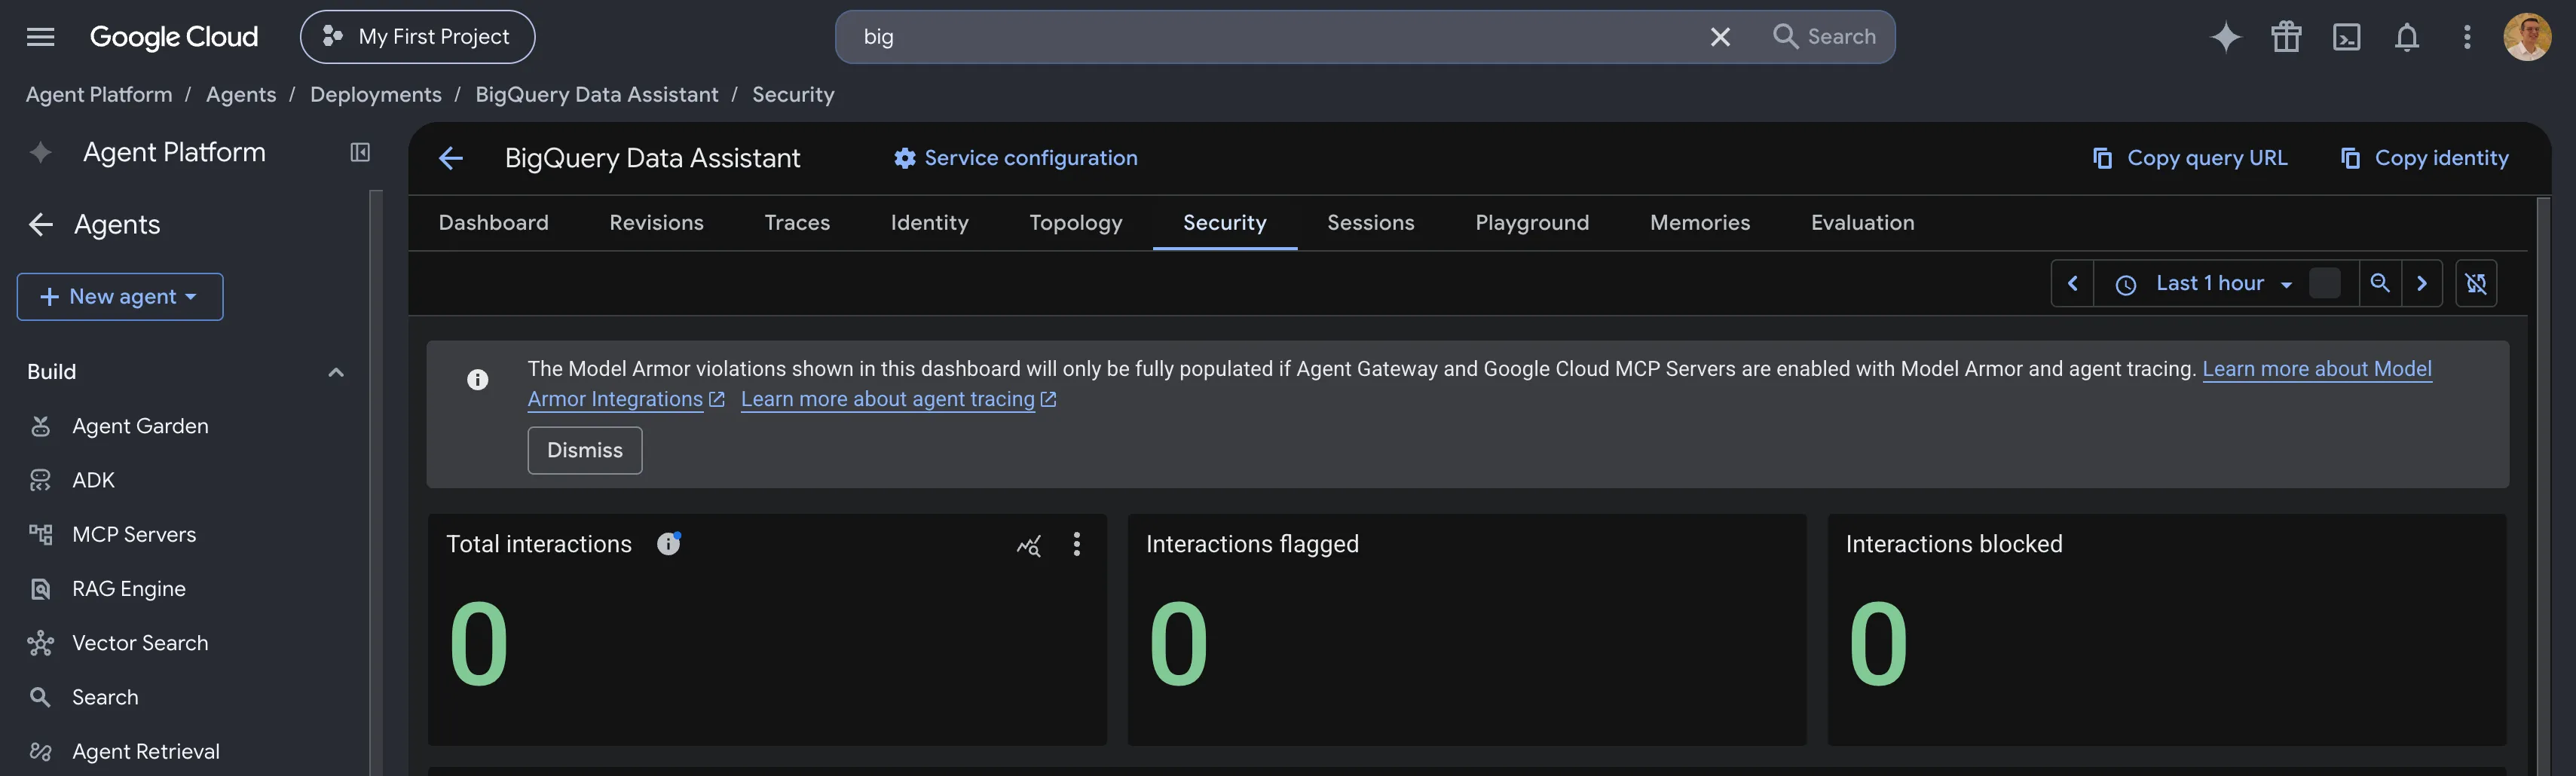
Task: Step time range backward with left chevron
Action: coord(2072,283)
